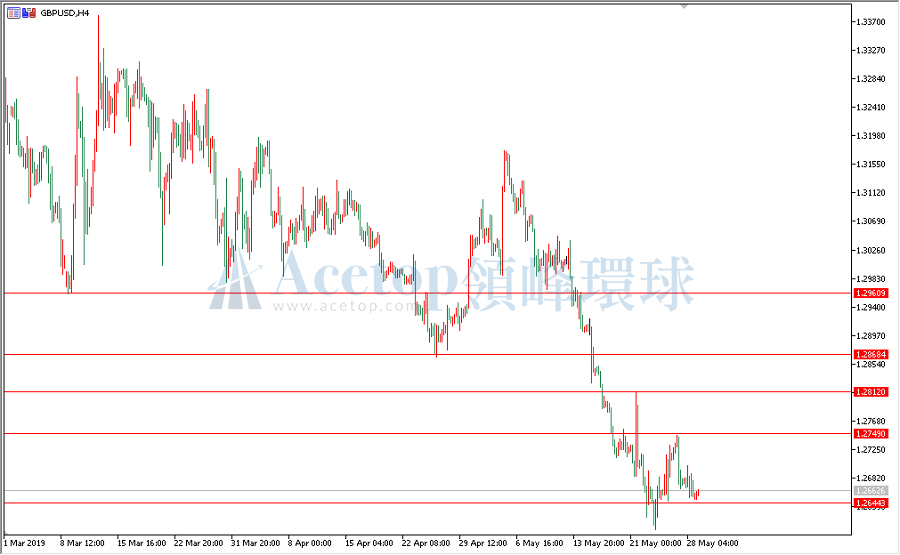This screenshot has height=555, width=900.
Task: Click the 6 May 16:00 time label
Action: (539, 543)
